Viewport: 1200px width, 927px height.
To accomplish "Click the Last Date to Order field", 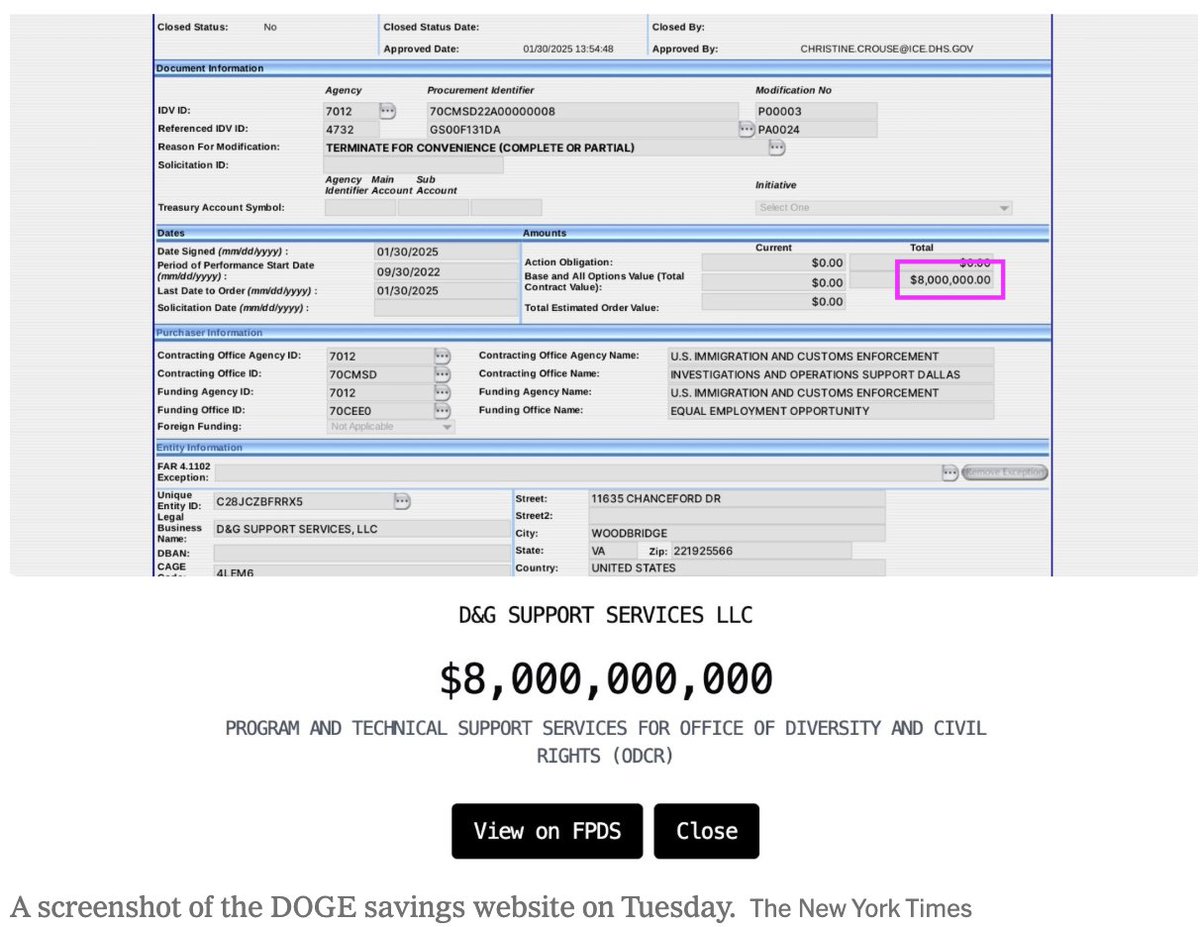I will click(x=447, y=290).
